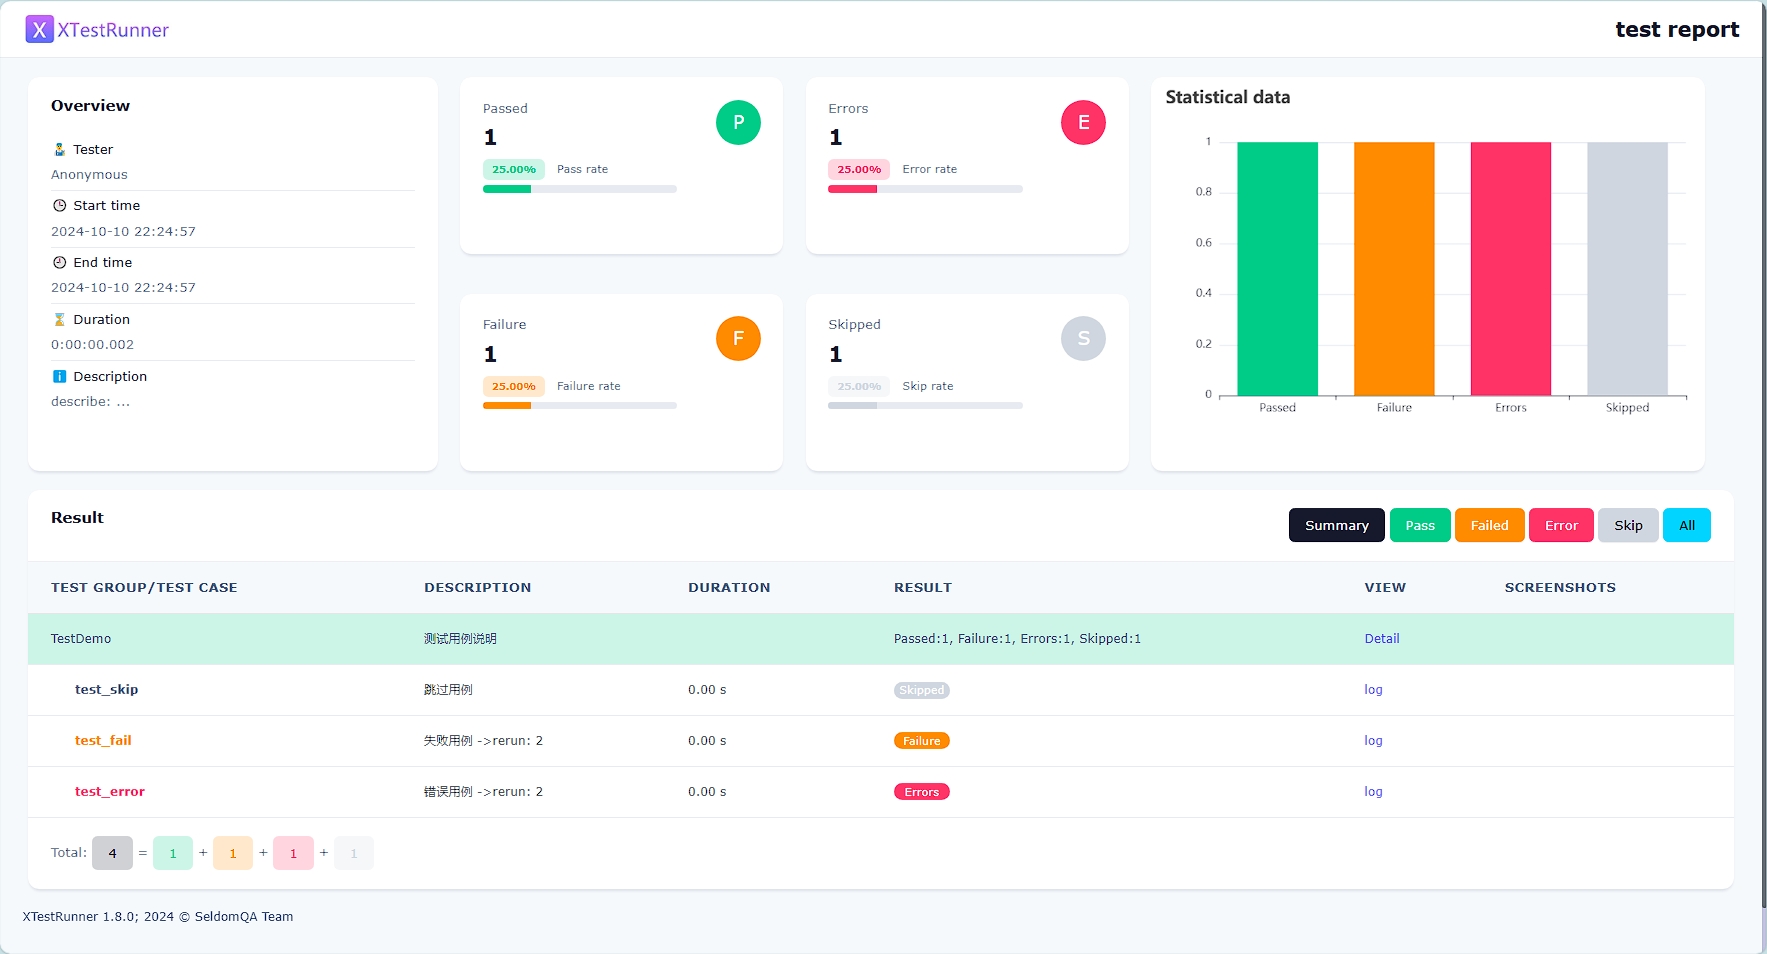
Task: Expand TestDemo group via Detail link
Action: click(1381, 639)
